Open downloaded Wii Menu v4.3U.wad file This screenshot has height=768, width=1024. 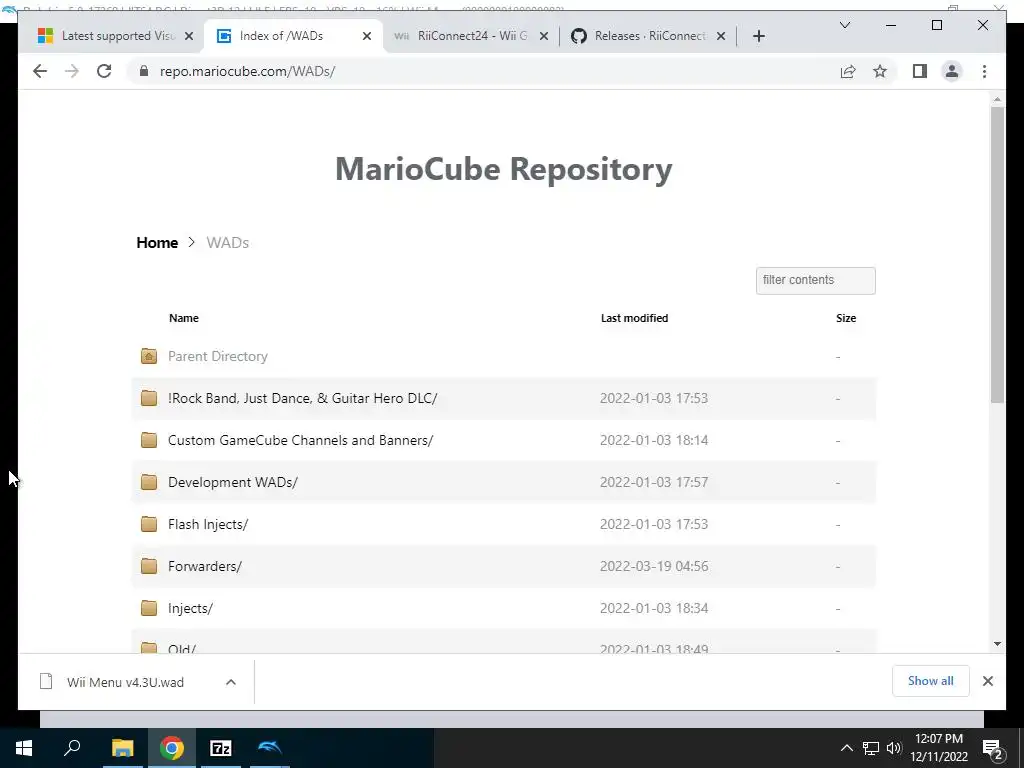[125, 682]
